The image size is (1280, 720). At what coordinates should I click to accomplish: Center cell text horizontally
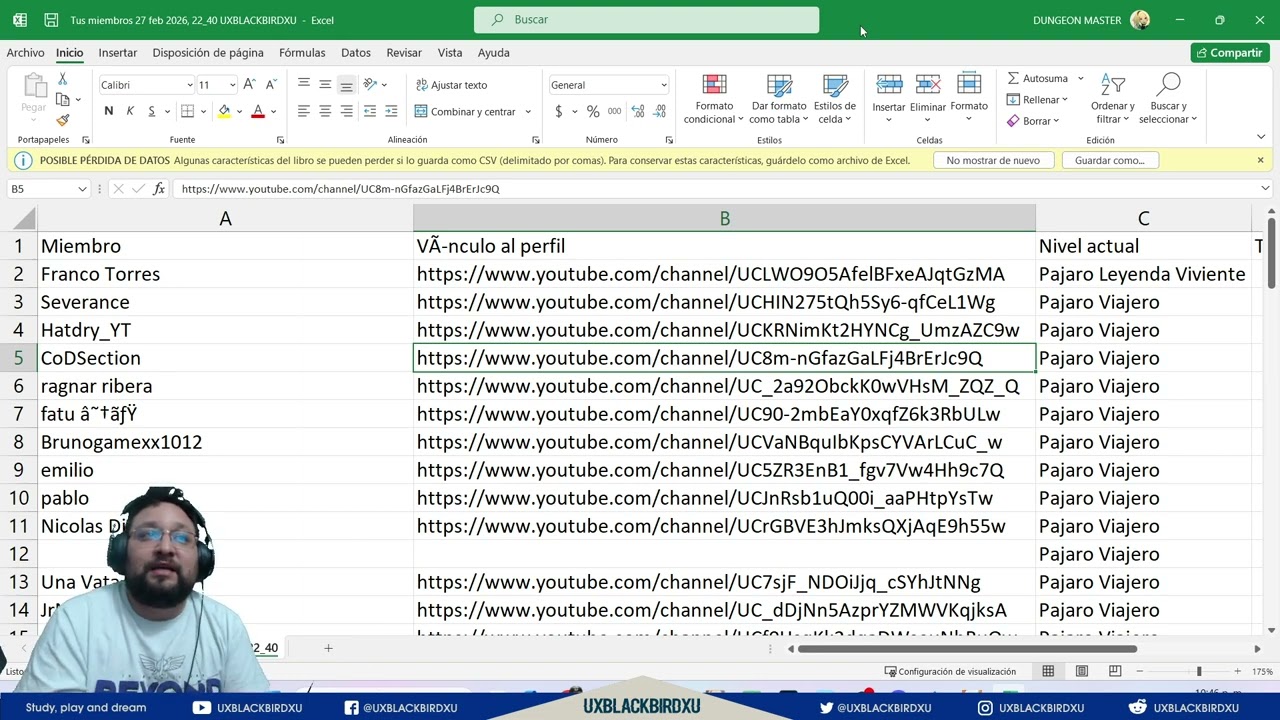[x=325, y=111]
